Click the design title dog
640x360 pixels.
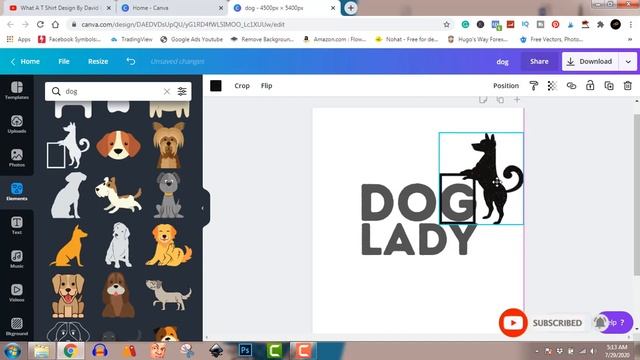click(x=502, y=62)
